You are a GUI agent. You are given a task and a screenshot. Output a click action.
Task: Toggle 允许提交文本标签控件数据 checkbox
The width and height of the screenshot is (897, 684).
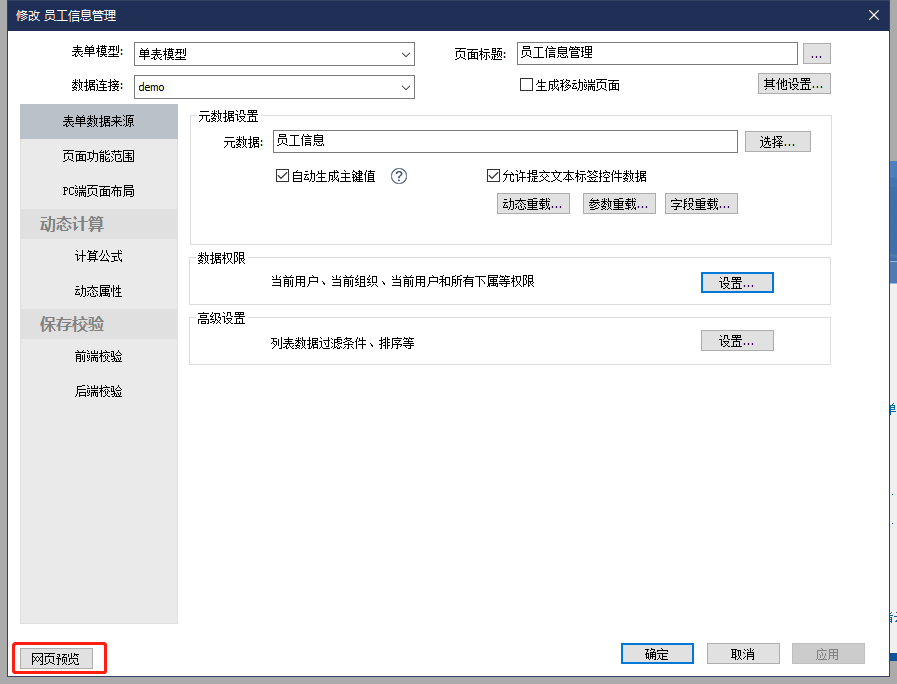493,176
